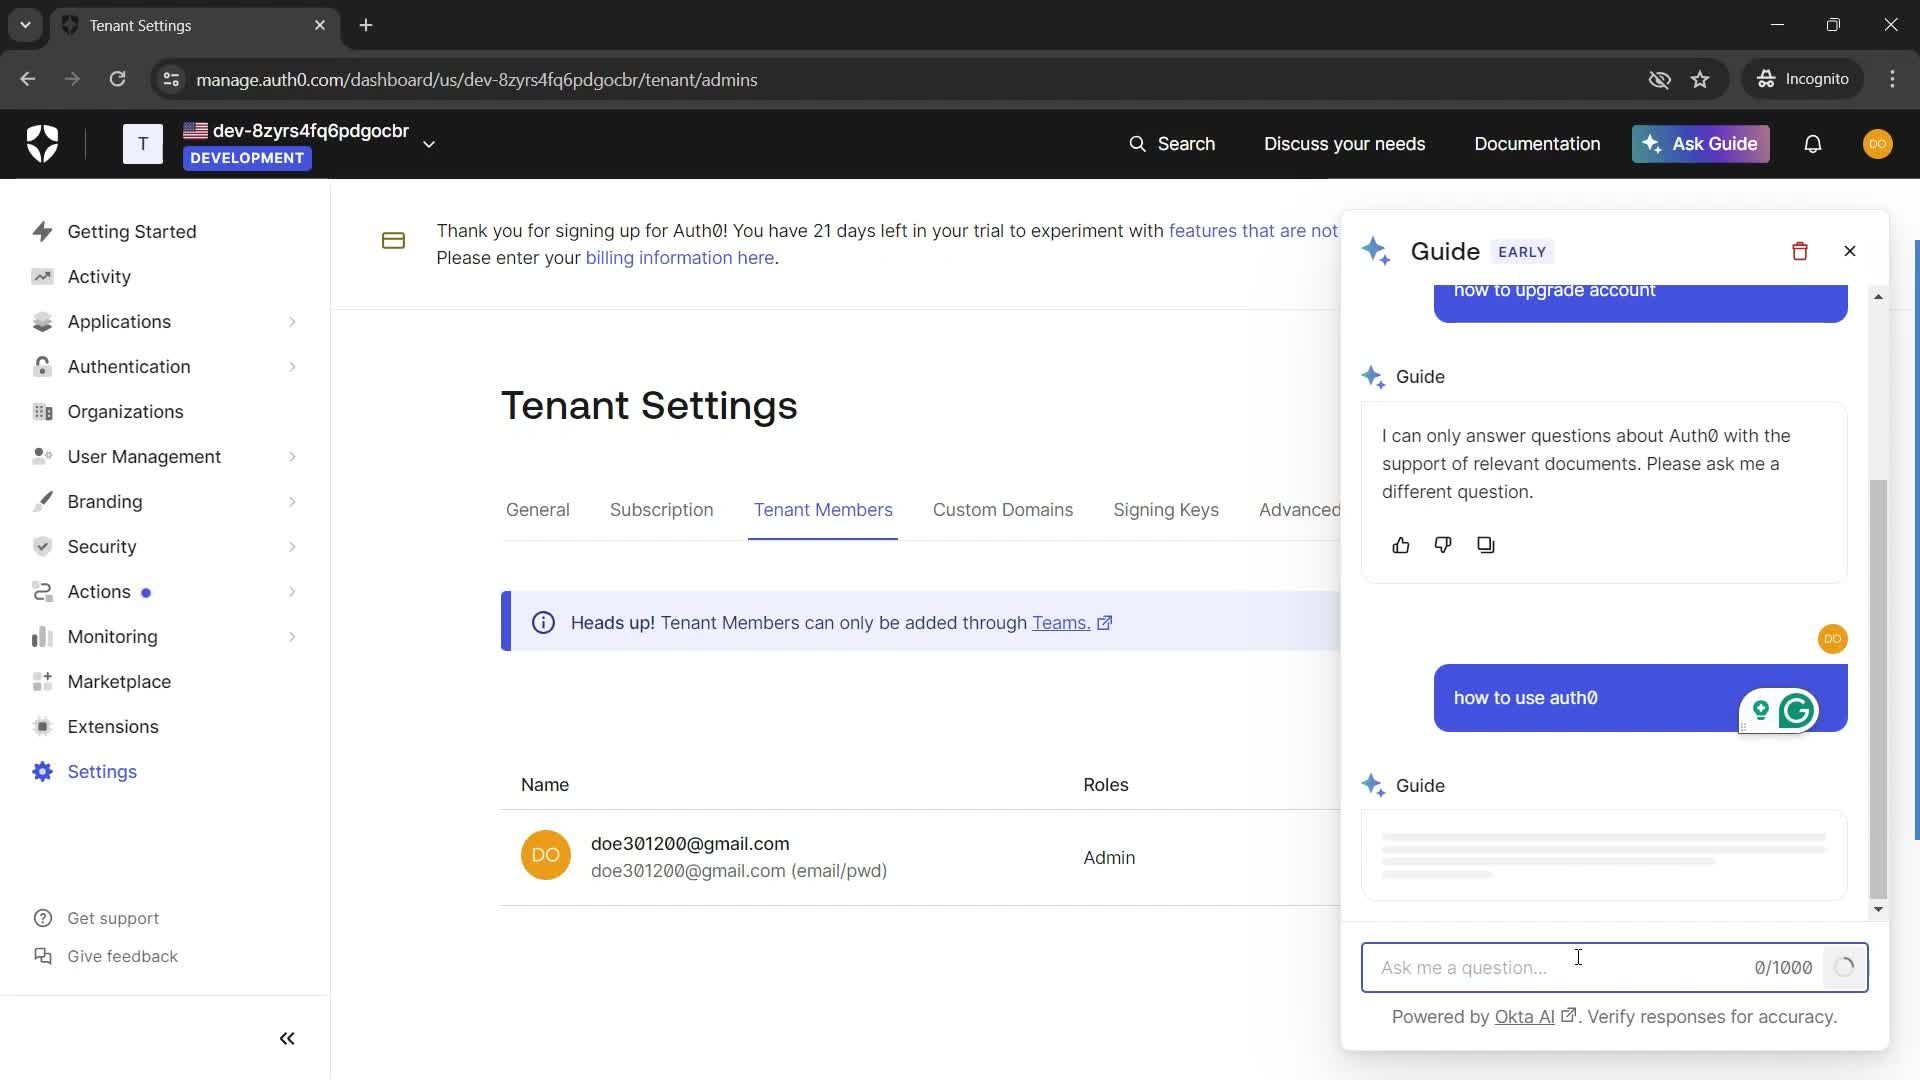Click the Guide chat scroll down arrow
The height and width of the screenshot is (1080, 1920).
click(1878, 910)
